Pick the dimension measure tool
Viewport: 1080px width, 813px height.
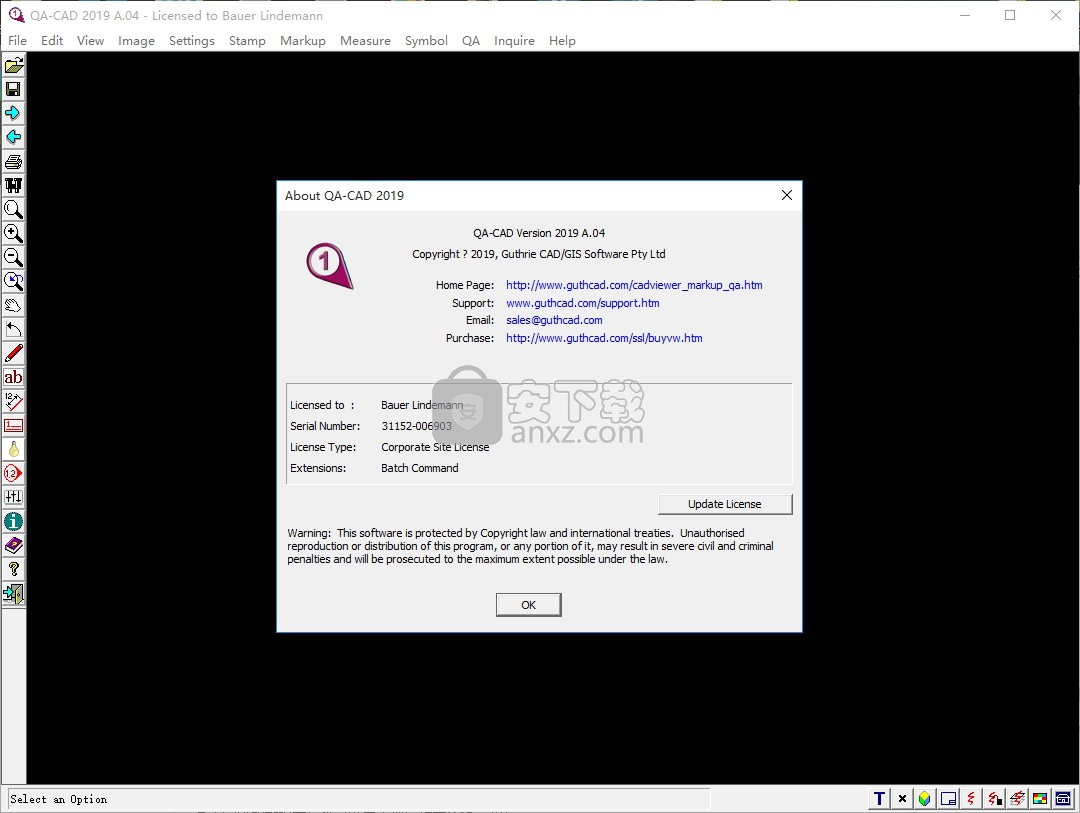coord(14,402)
